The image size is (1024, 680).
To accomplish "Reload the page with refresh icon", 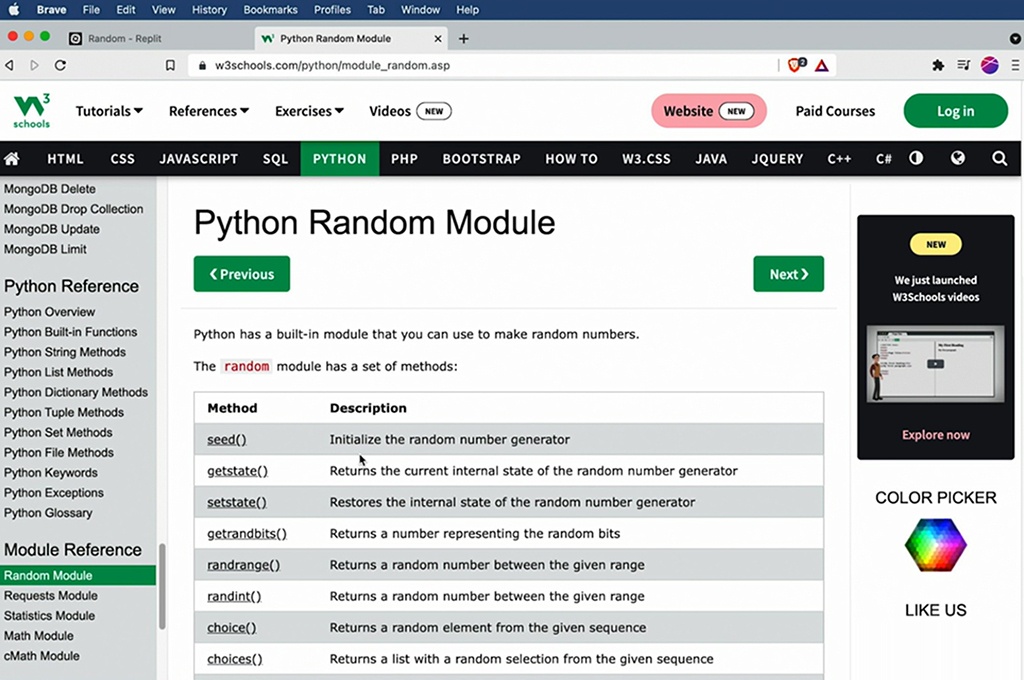I will tap(60, 65).
